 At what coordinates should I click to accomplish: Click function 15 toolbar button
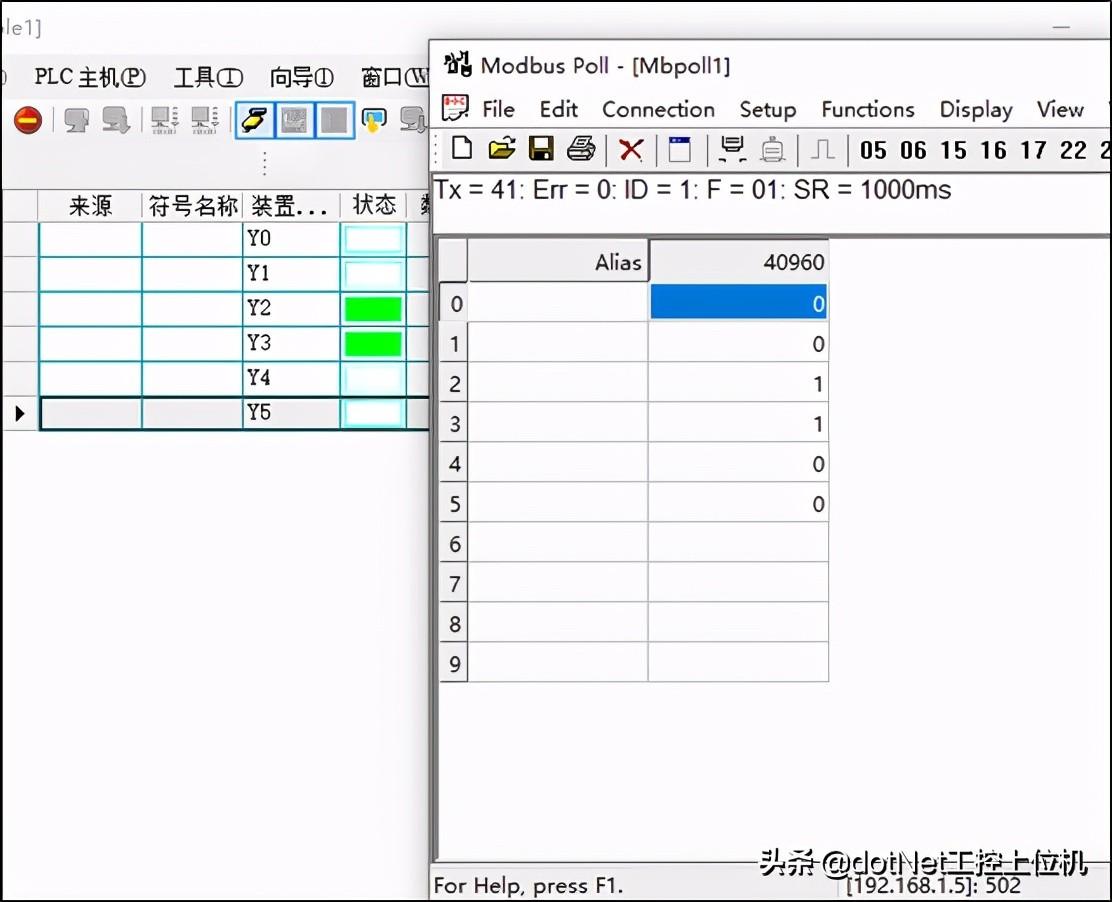coord(953,150)
